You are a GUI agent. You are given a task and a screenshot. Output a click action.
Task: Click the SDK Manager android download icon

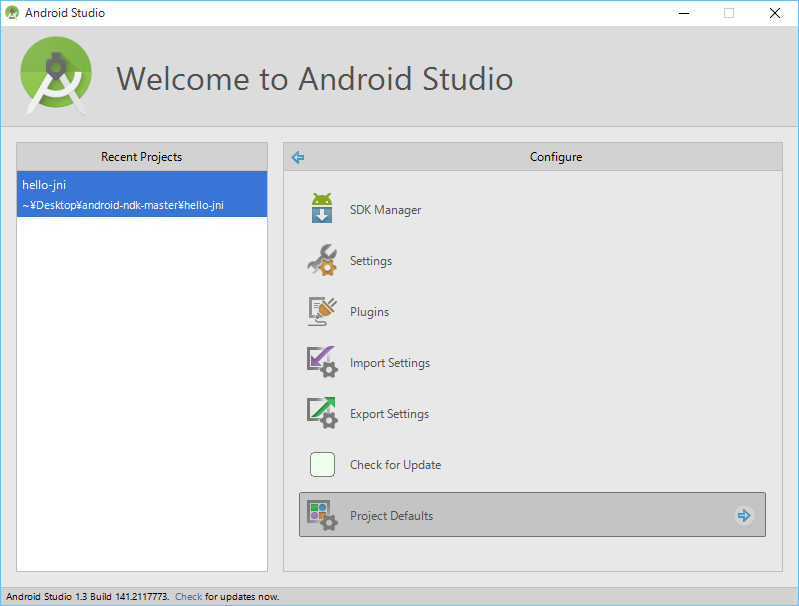322,210
